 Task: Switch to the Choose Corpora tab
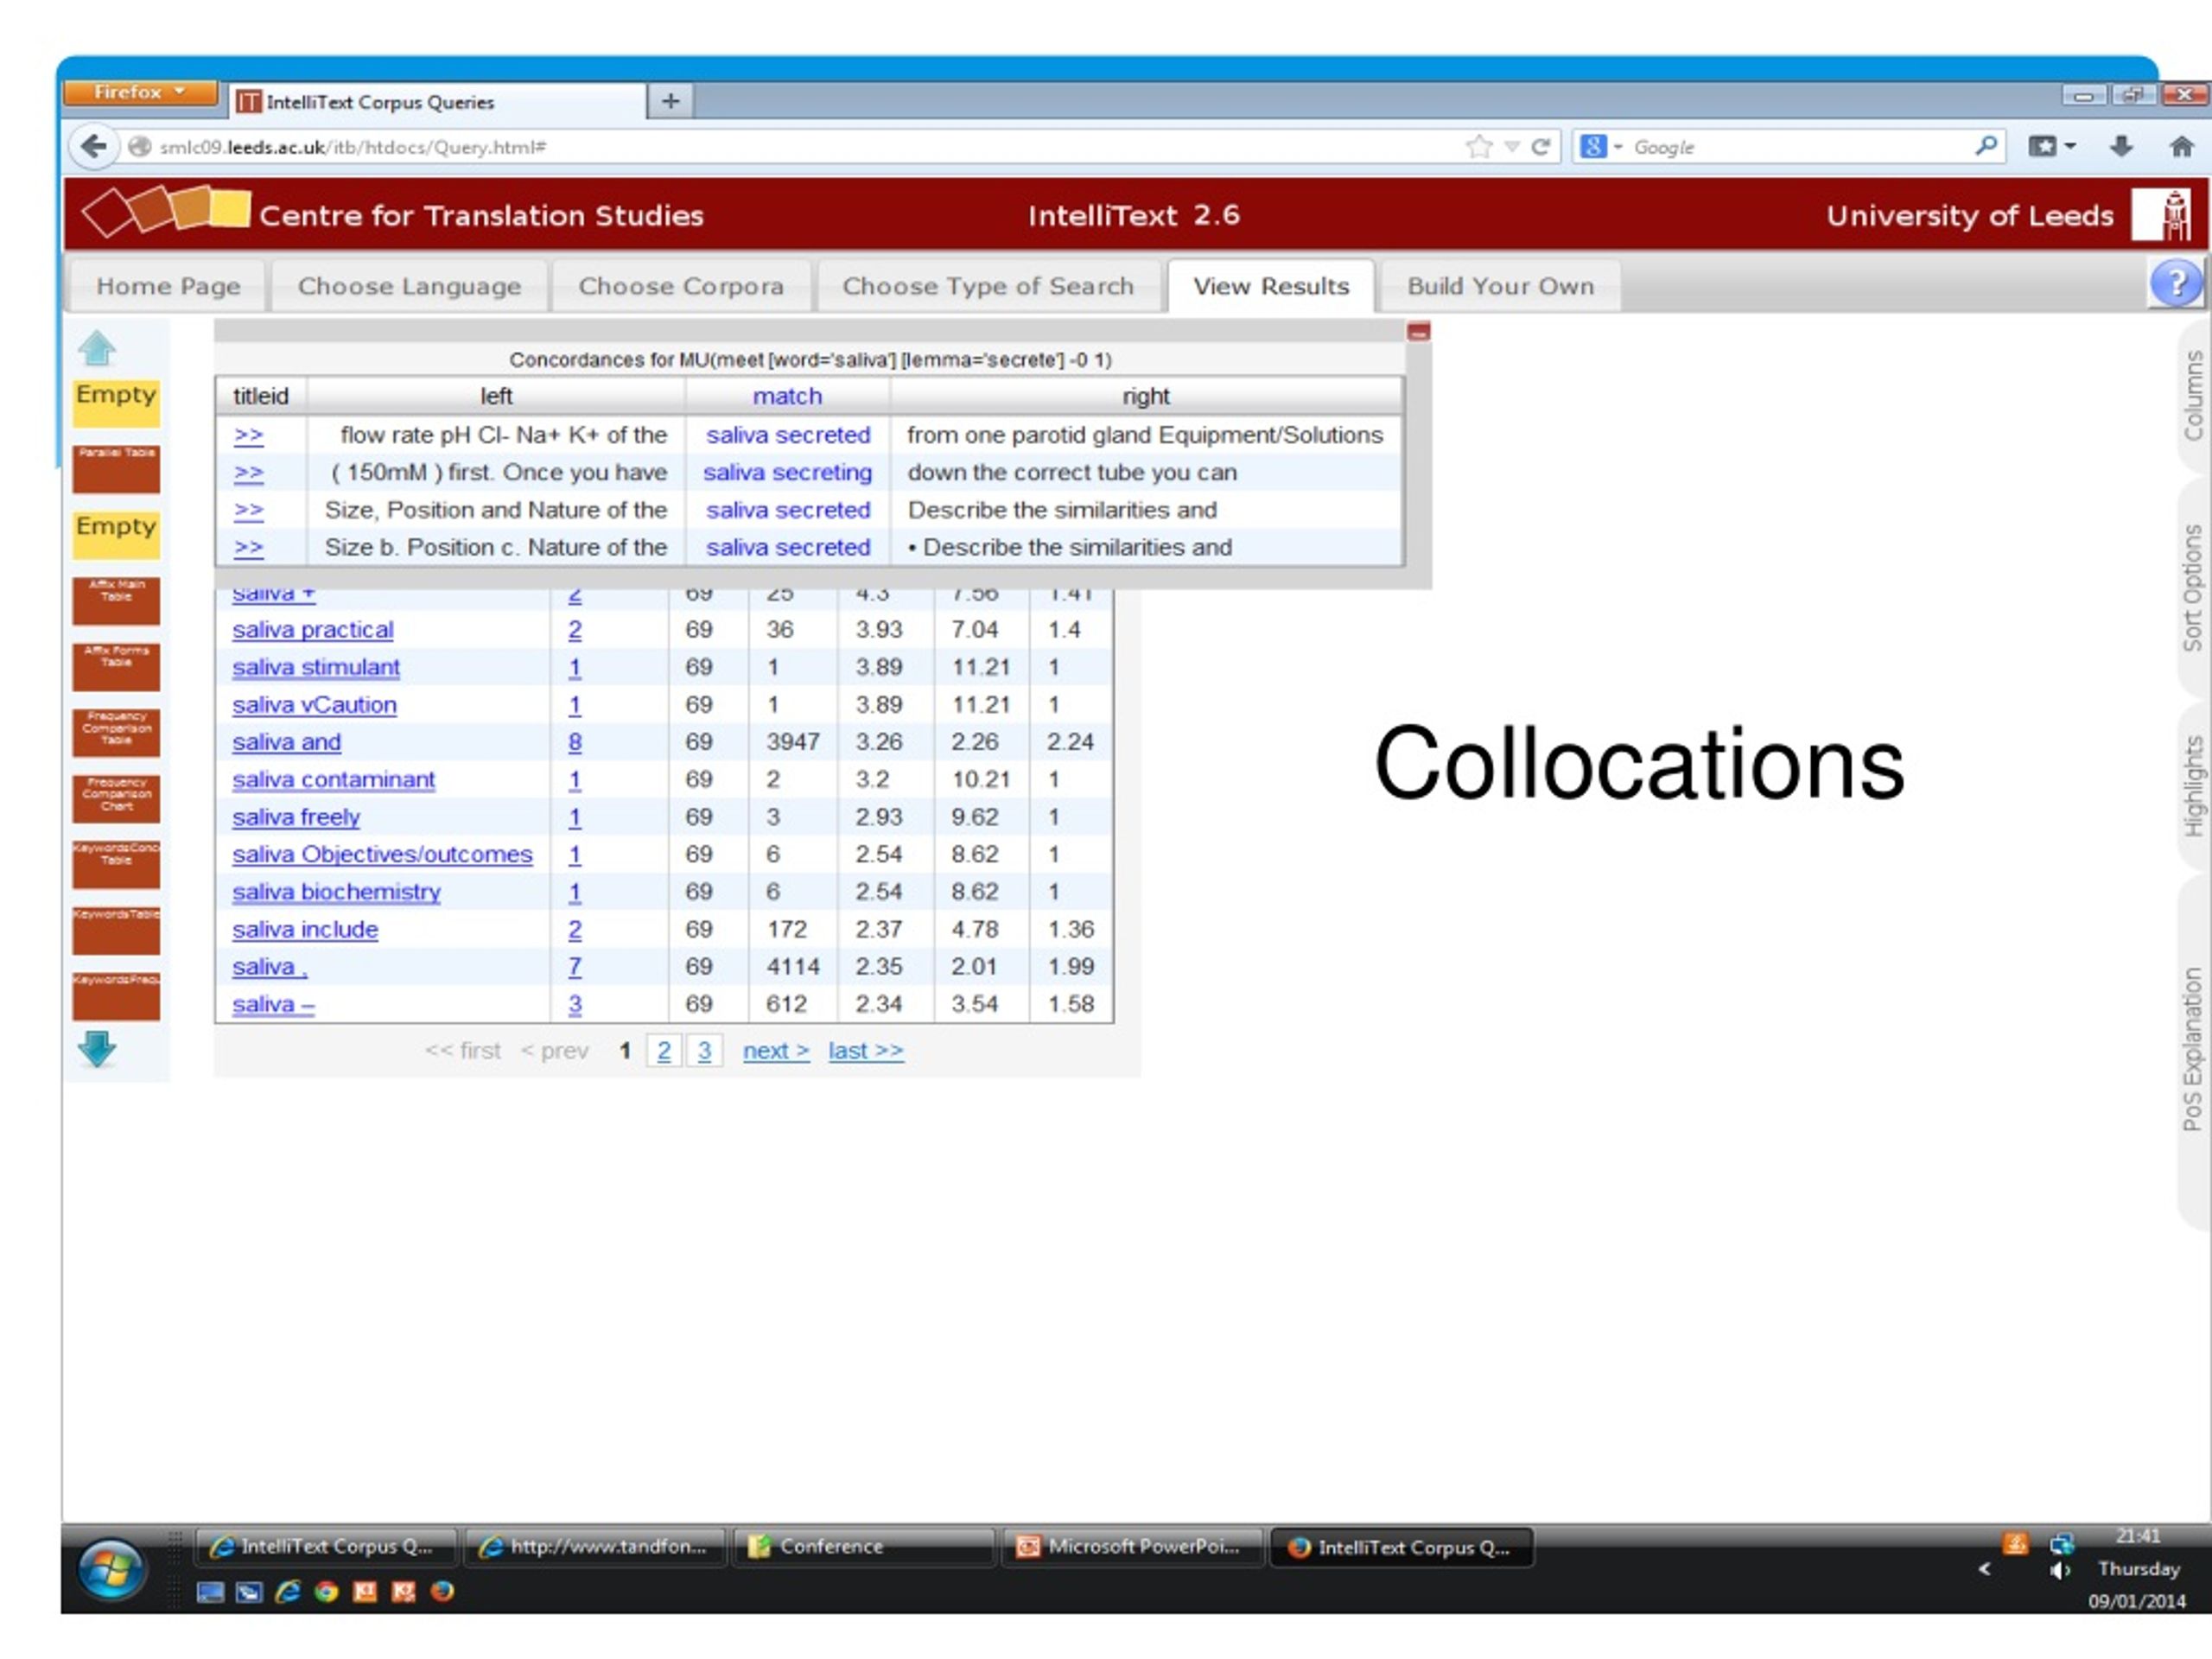pyautogui.click(x=681, y=286)
